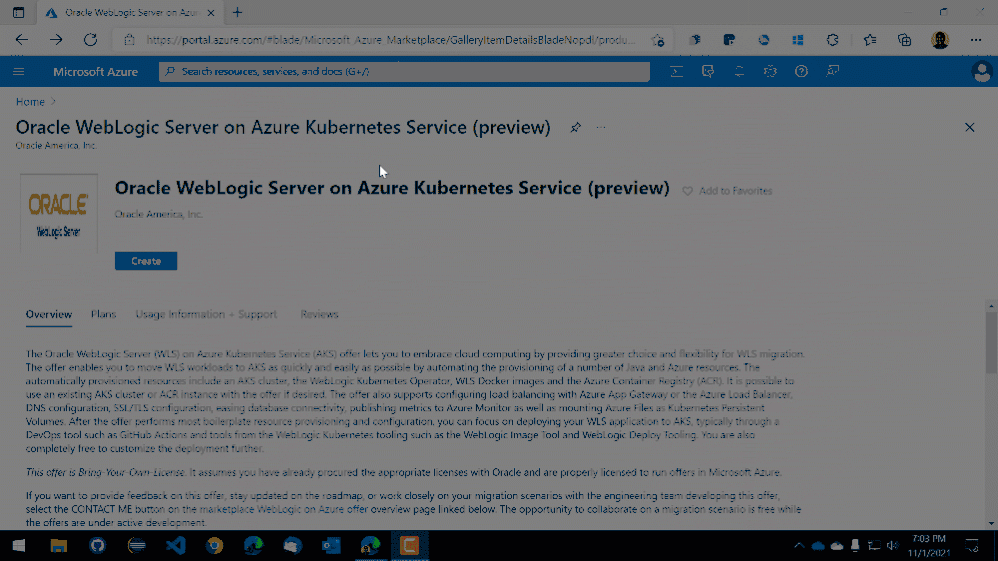Switch to the Plans tab

point(103,315)
